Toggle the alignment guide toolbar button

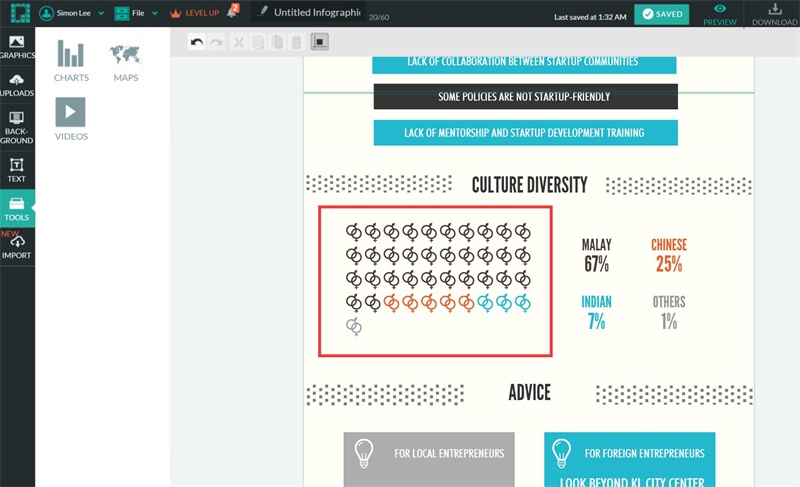(320, 42)
